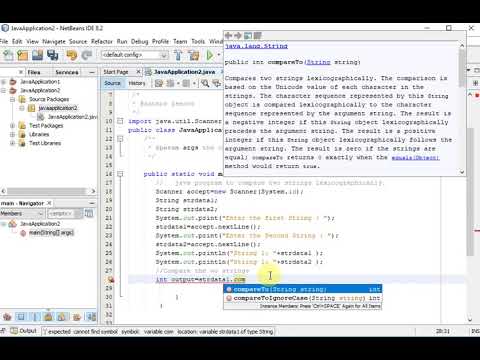Close the Navigator panel tab
The image size is (480, 360).
49,203
